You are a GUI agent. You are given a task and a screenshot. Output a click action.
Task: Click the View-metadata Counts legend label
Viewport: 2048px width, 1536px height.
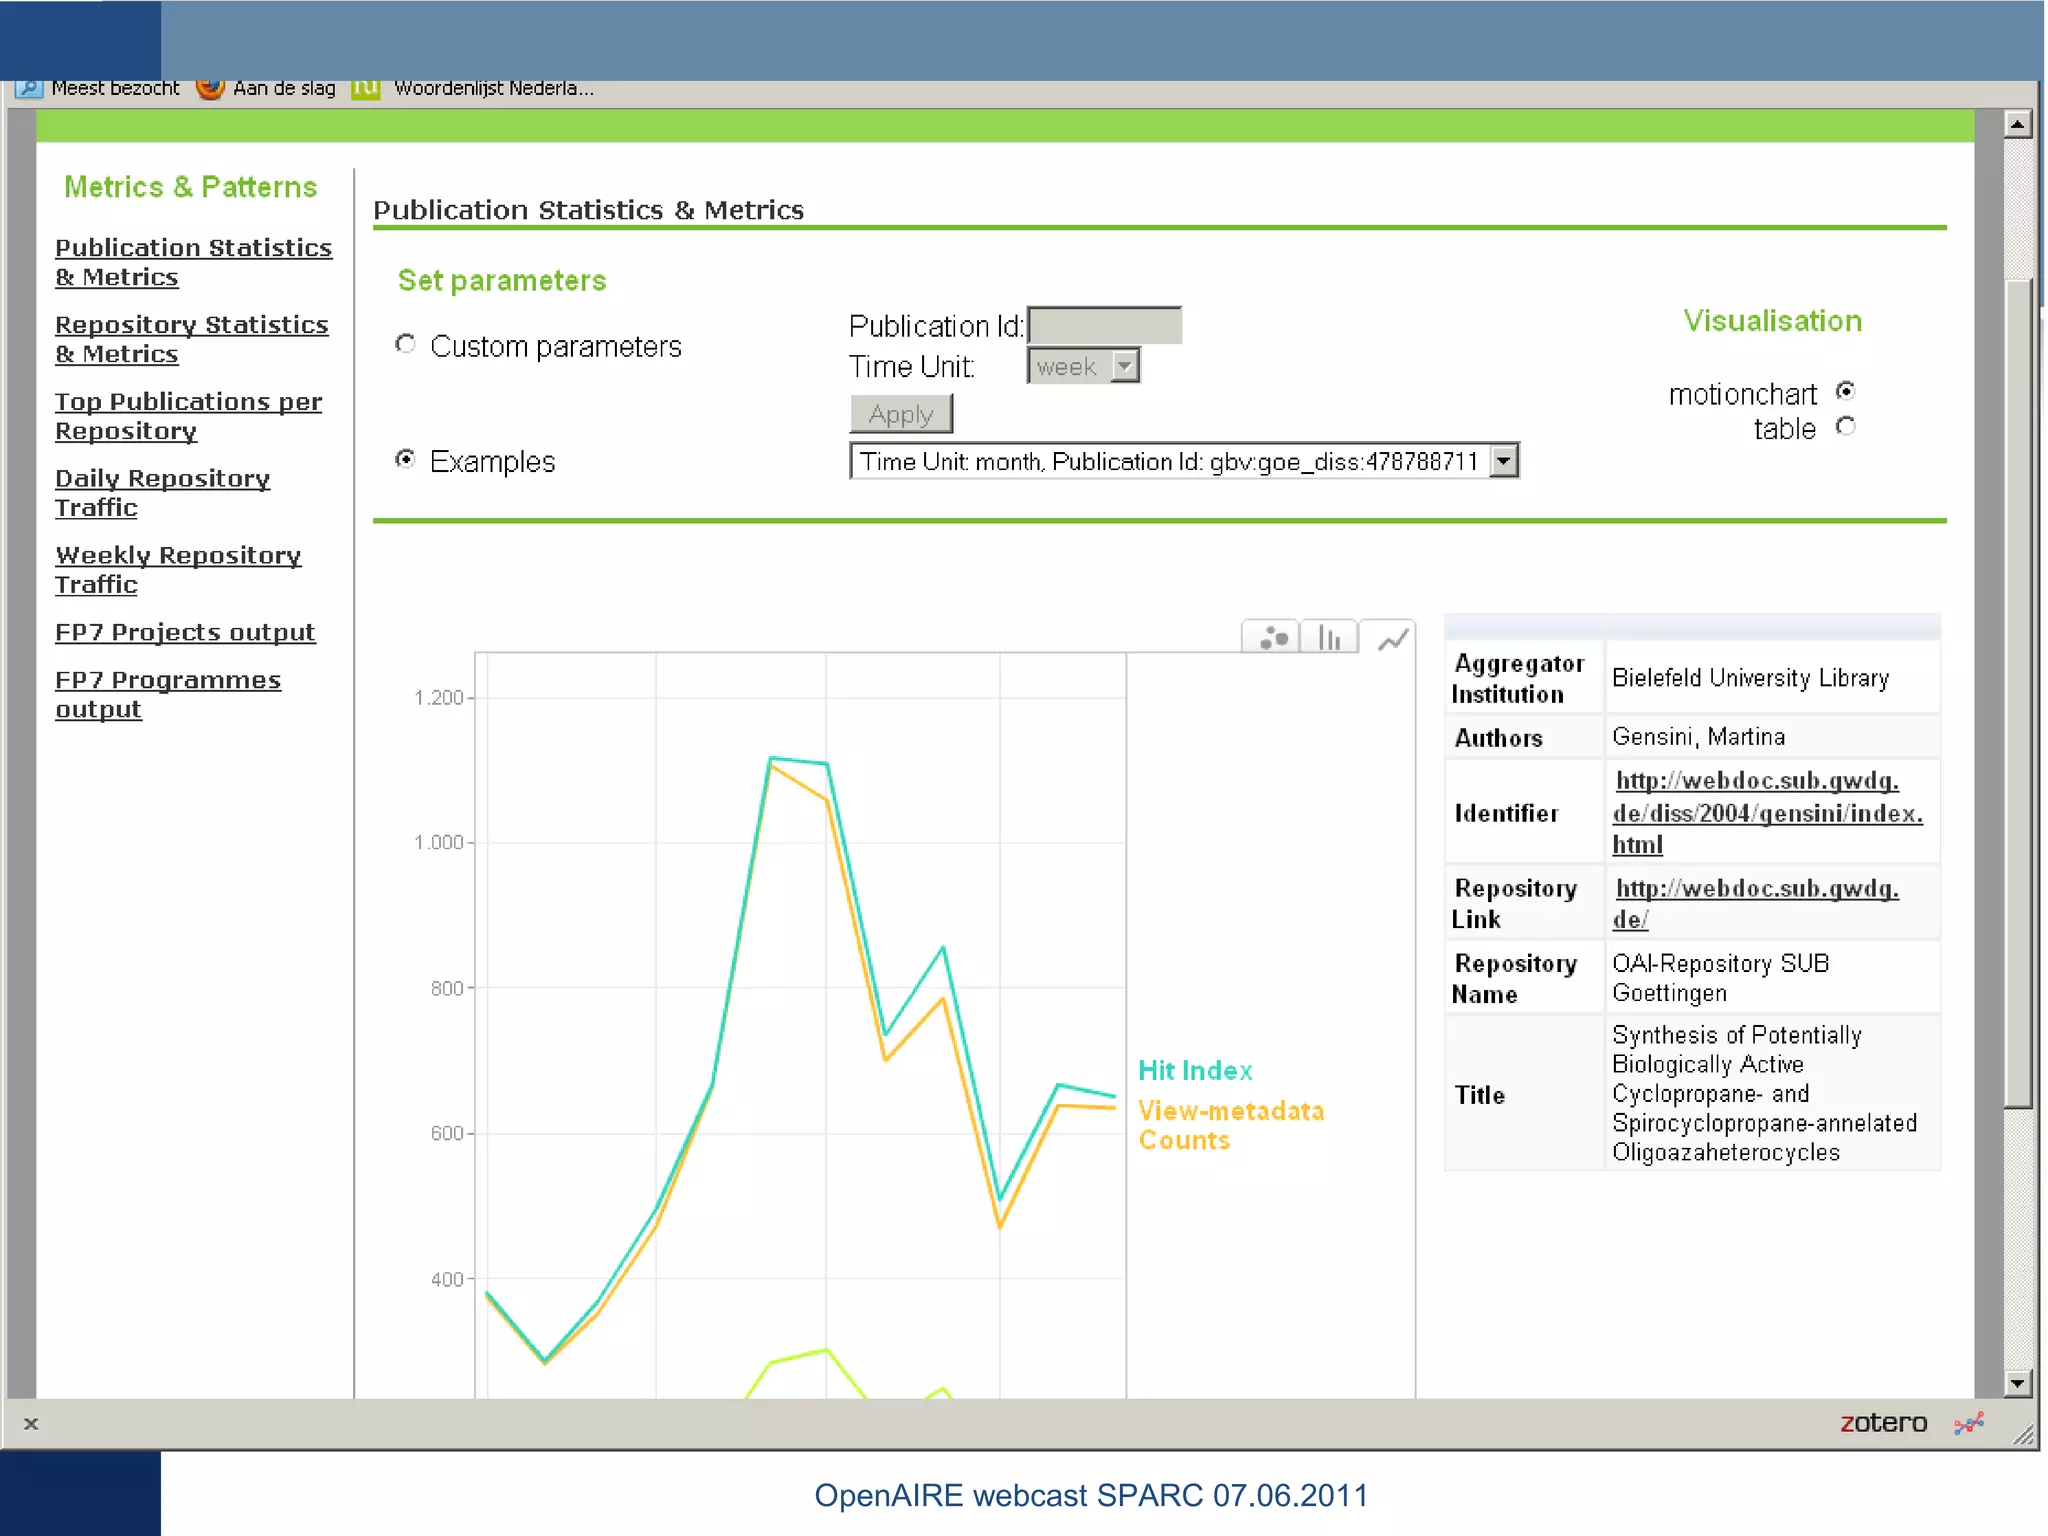1231,1125
